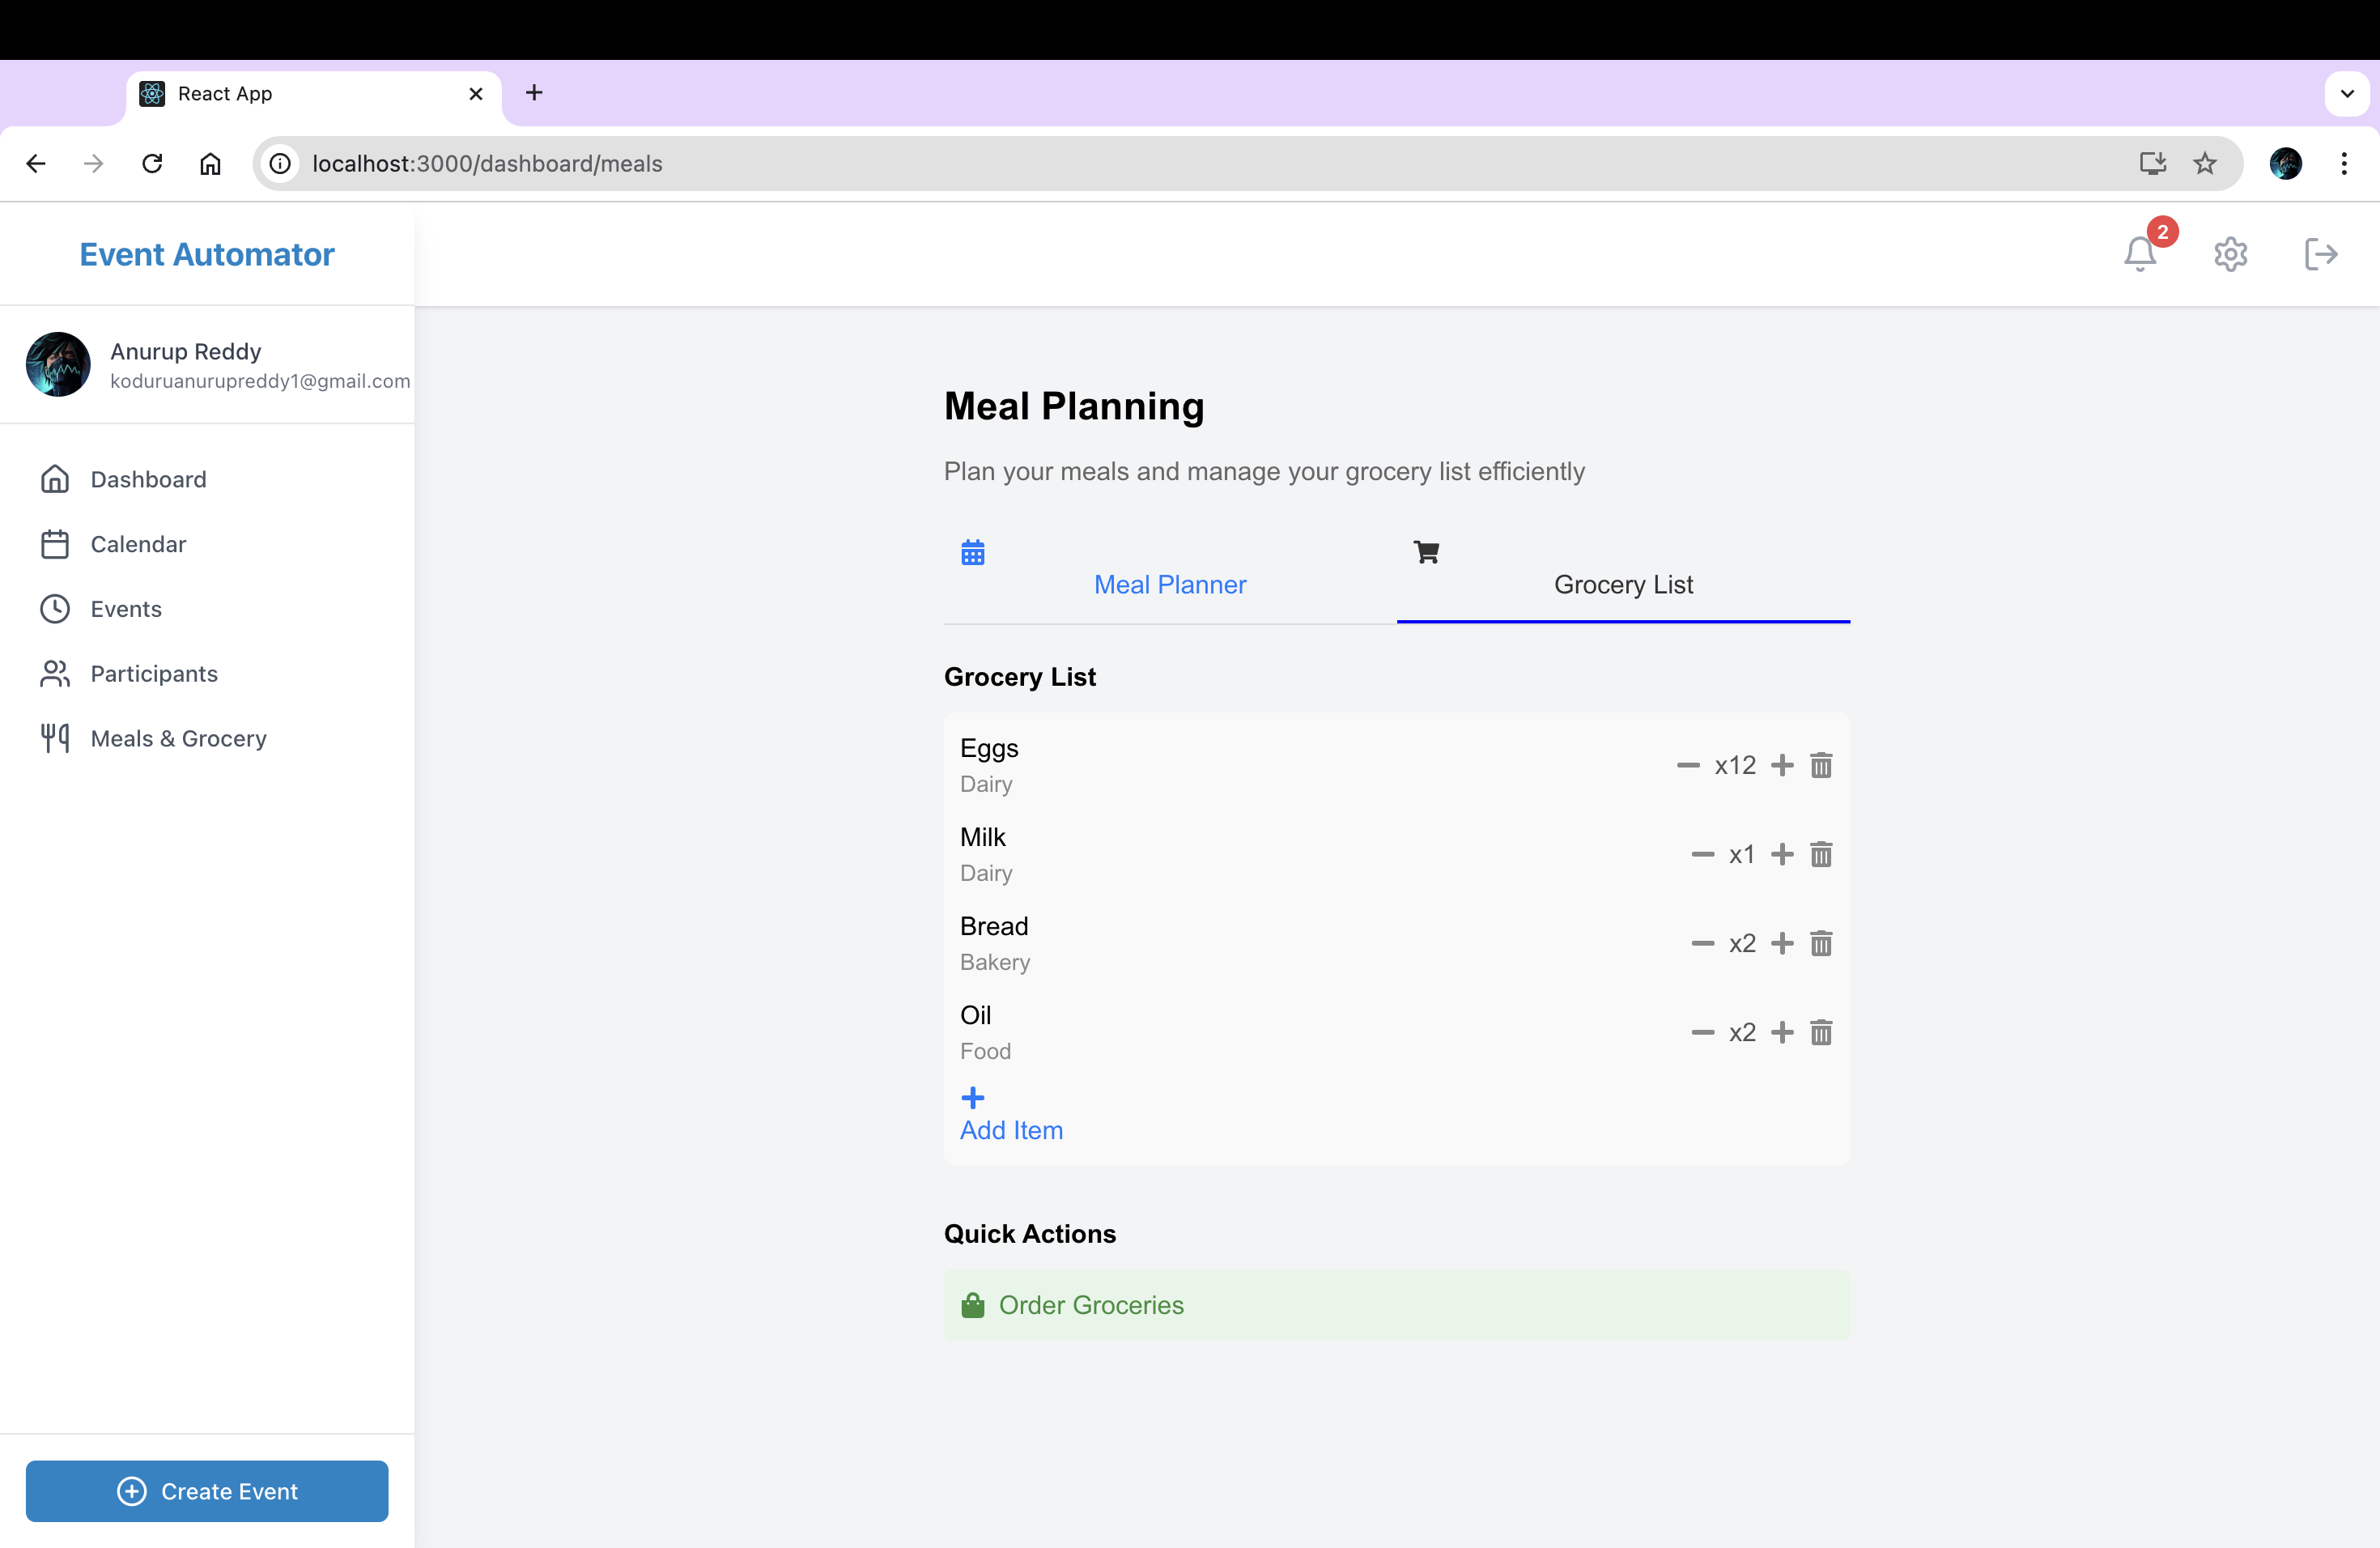Delete Eggs from grocery list
The height and width of the screenshot is (1548, 2380).
click(x=1821, y=765)
